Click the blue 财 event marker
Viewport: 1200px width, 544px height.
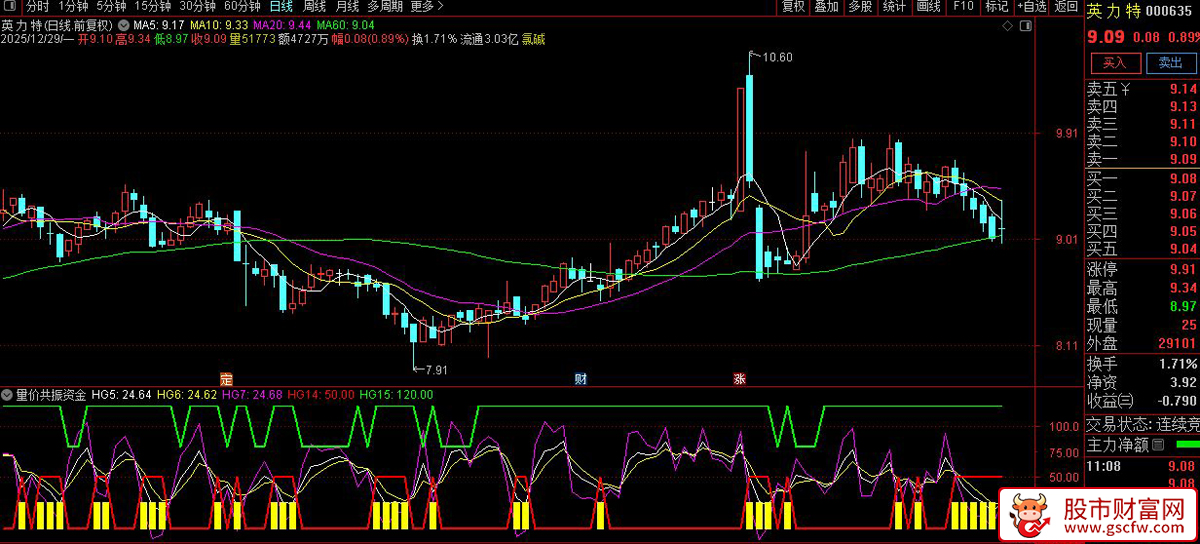point(580,379)
